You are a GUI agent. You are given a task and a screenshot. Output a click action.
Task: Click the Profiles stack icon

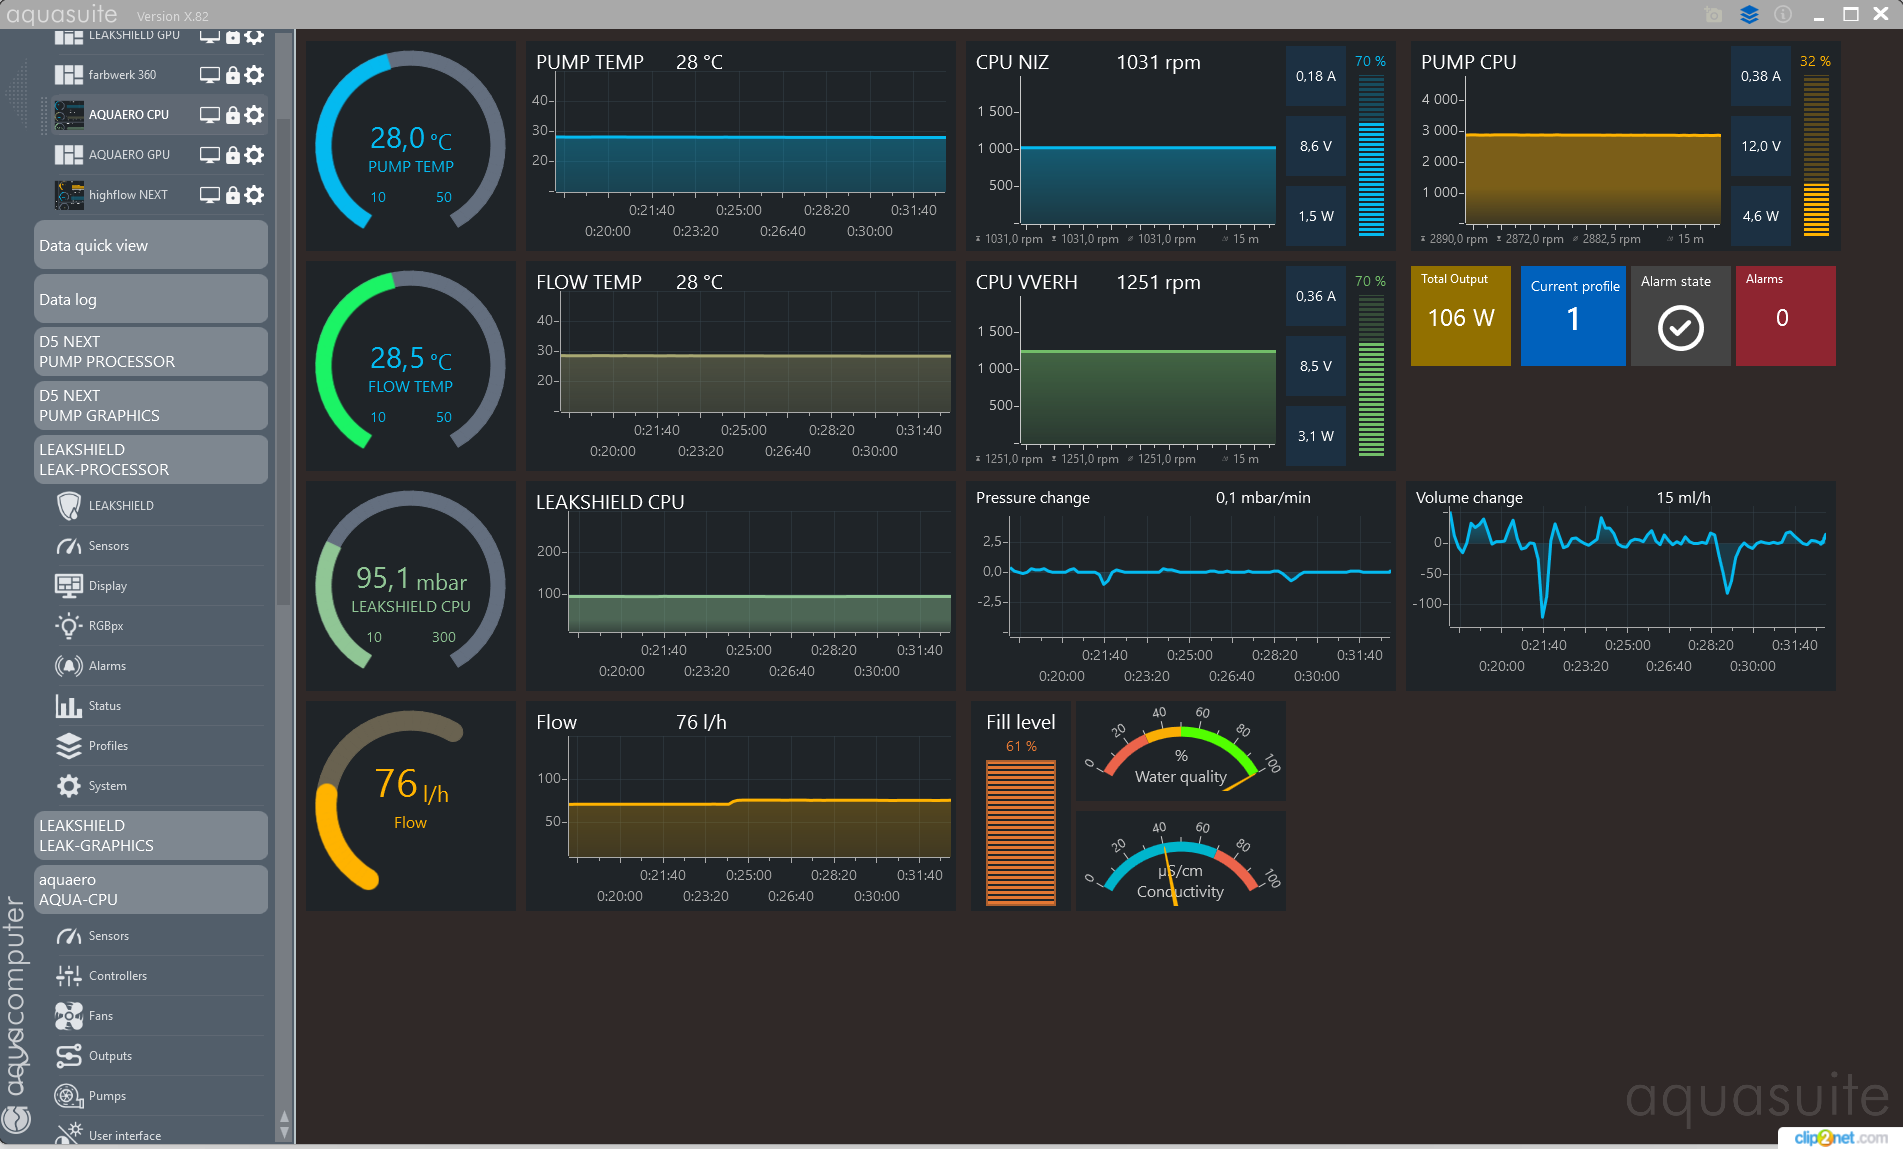point(69,746)
